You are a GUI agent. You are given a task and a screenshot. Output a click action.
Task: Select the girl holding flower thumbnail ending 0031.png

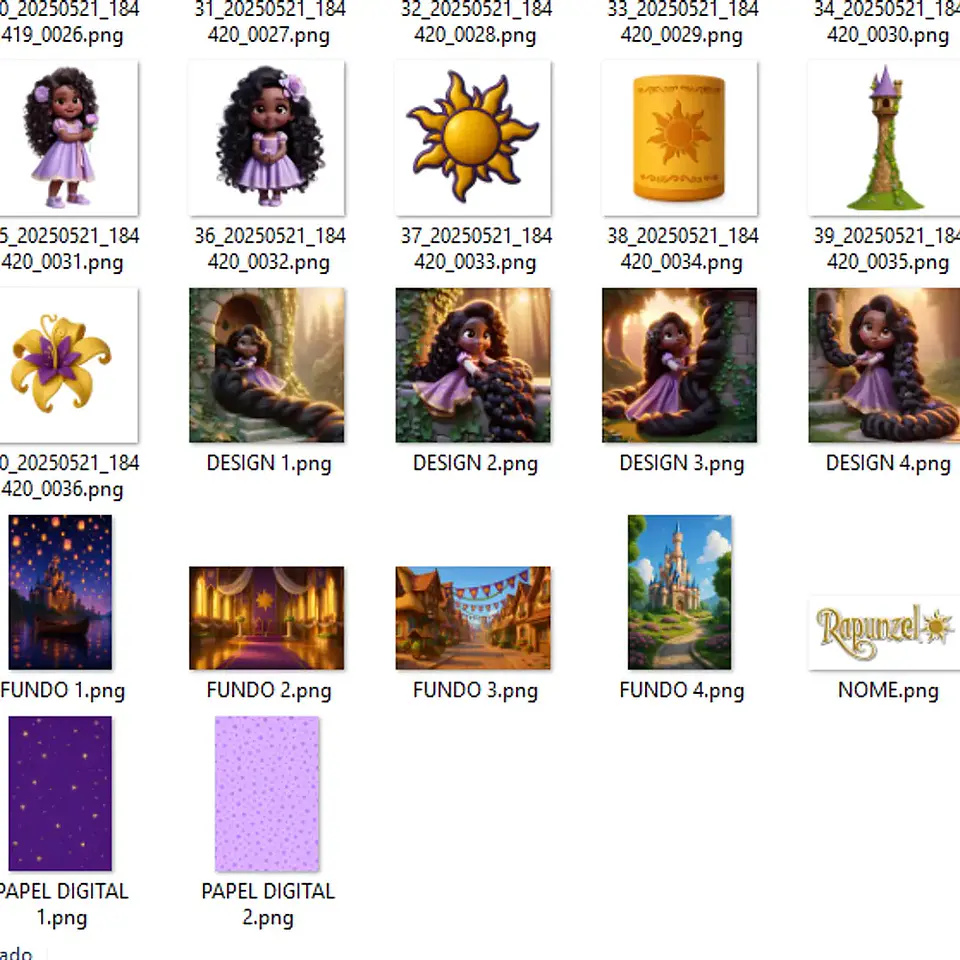click(x=69, y=138)
